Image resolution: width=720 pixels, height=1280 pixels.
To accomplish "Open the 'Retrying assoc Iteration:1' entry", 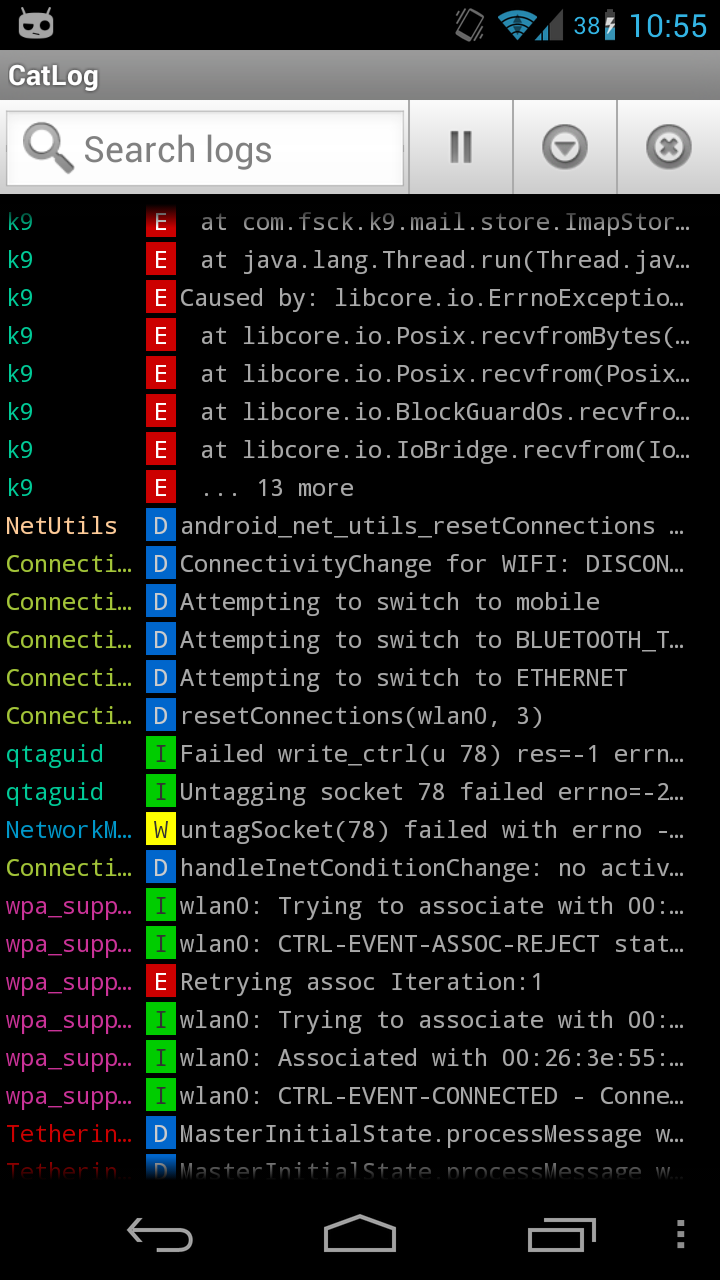I will (361, 982).
